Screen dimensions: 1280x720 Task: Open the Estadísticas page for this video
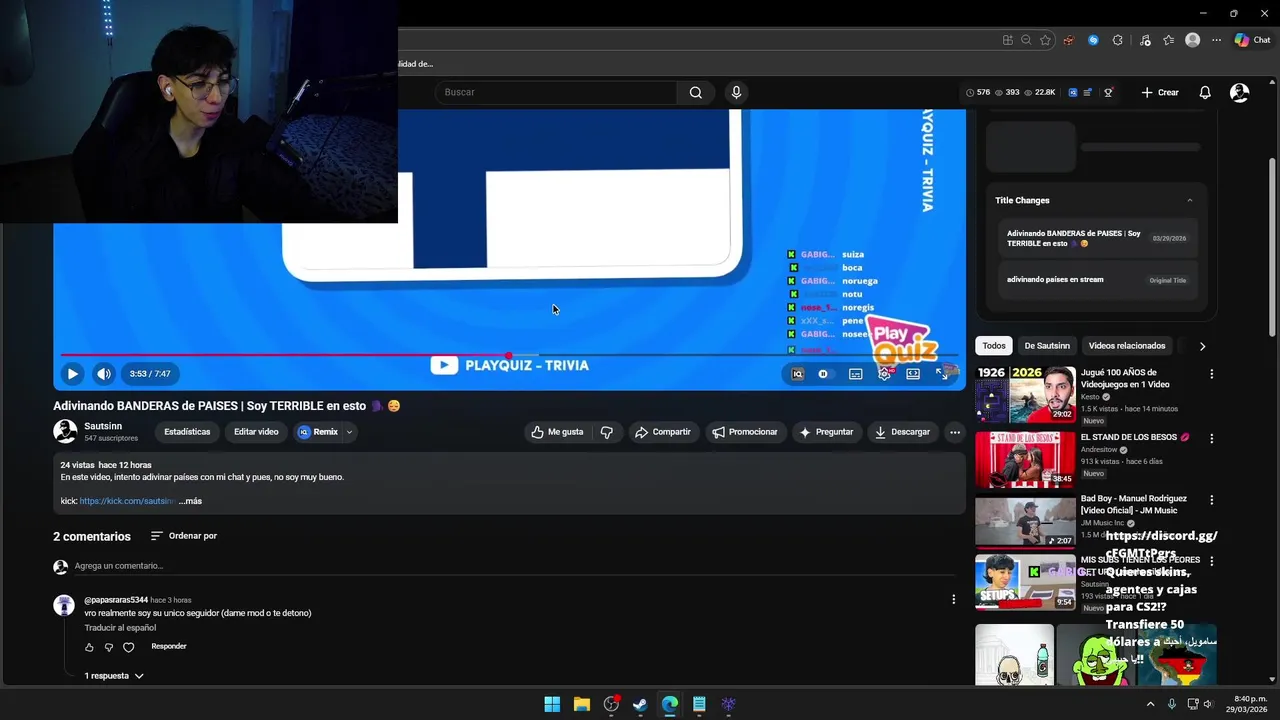click(187, 432)
